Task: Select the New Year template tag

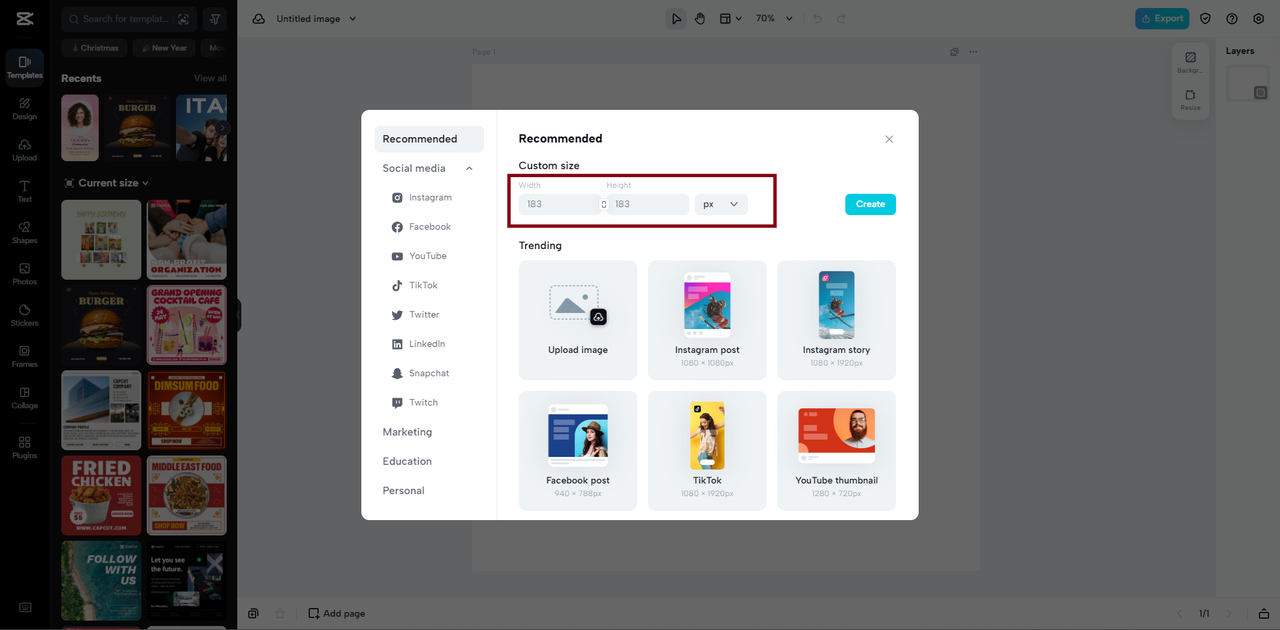Action: (163, 48)
